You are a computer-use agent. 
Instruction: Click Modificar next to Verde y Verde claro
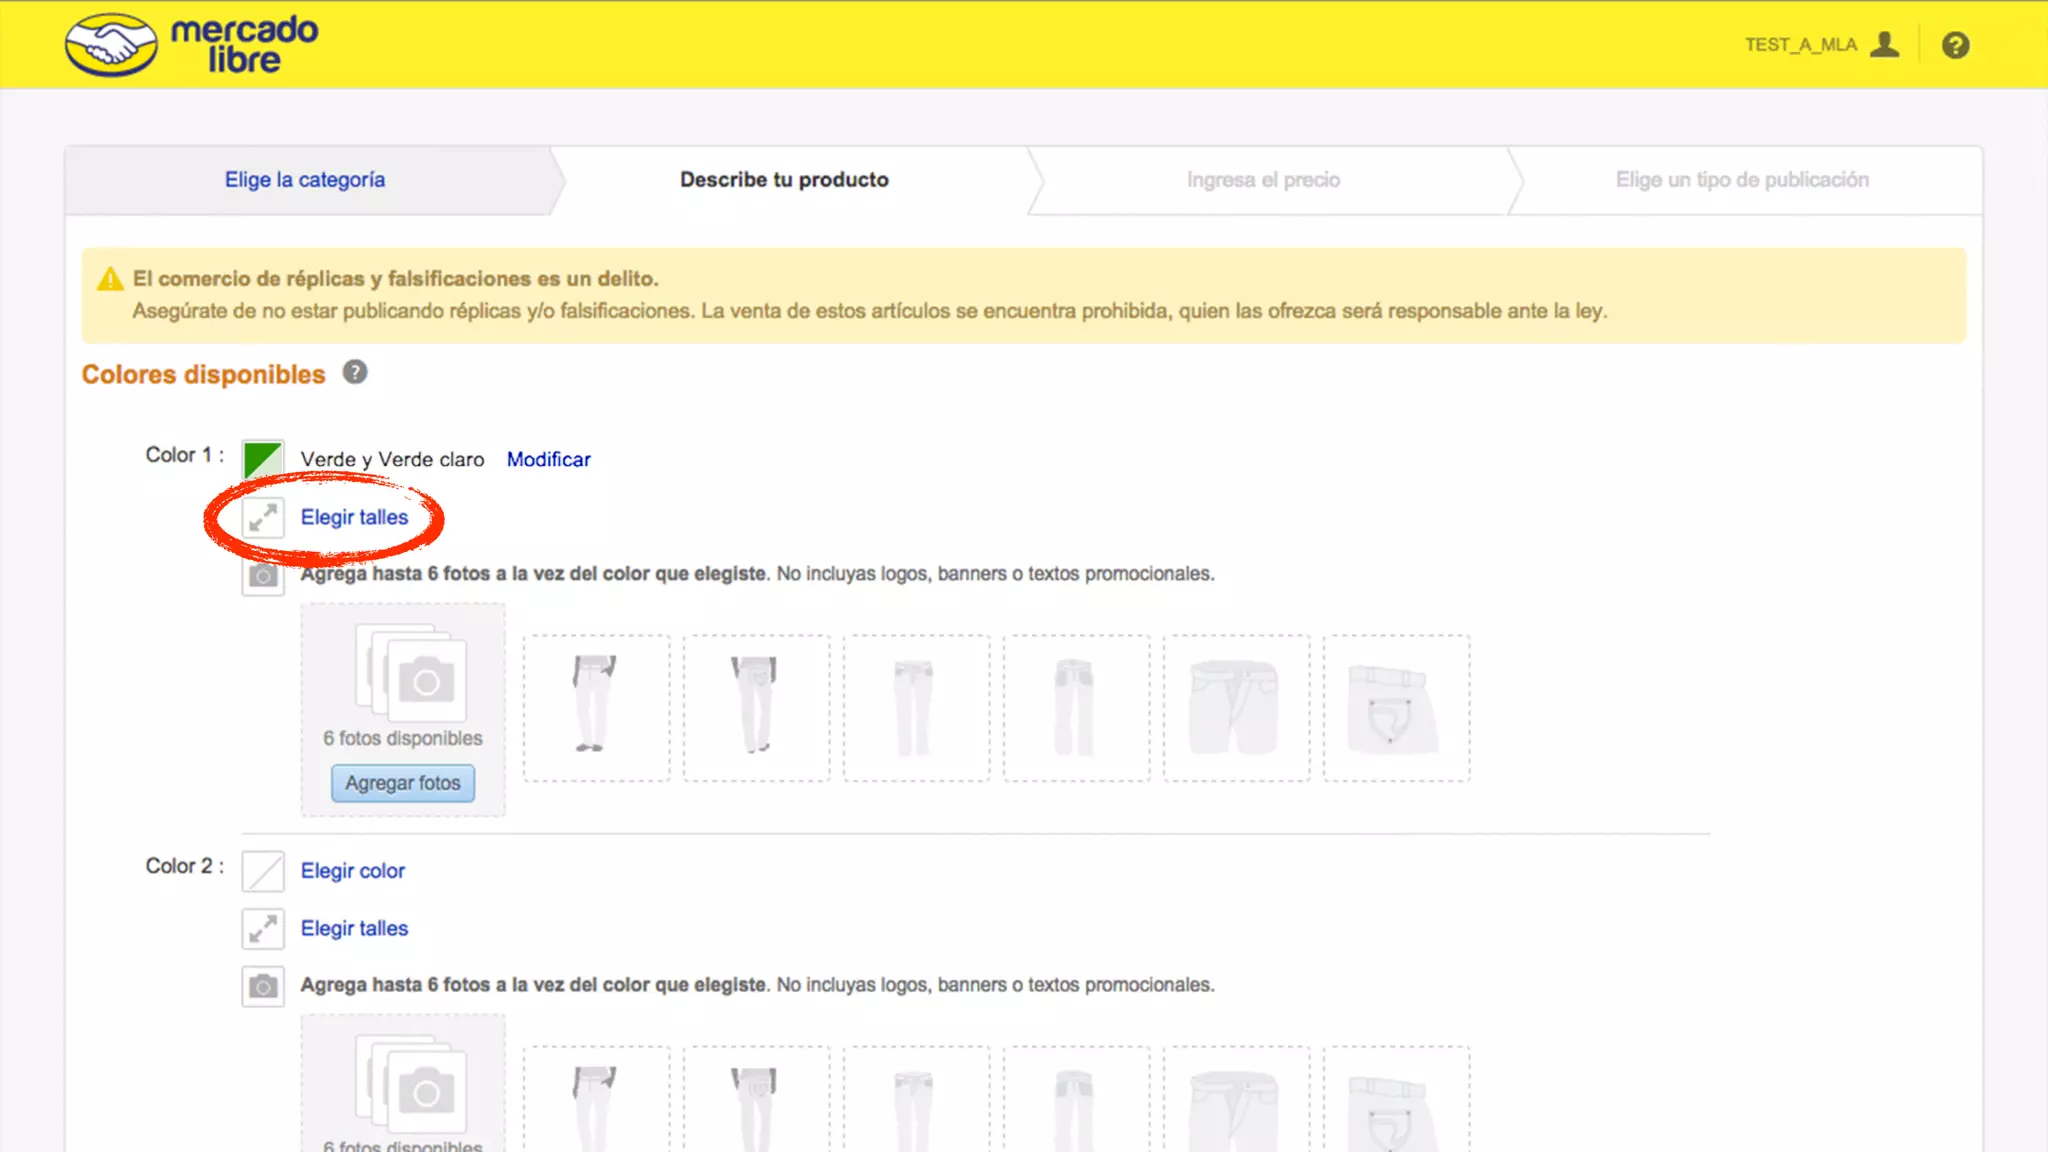(548, 459)
